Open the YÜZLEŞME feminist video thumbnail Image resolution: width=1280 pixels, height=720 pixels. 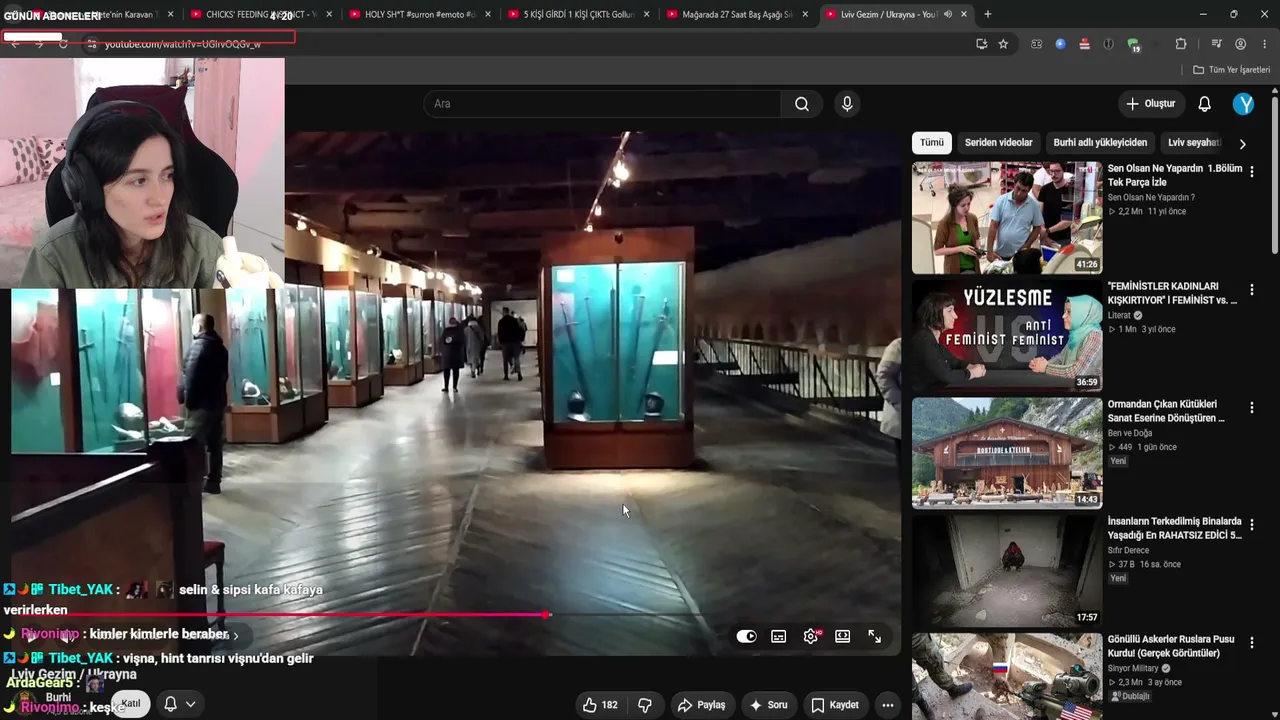[1007, 335]
